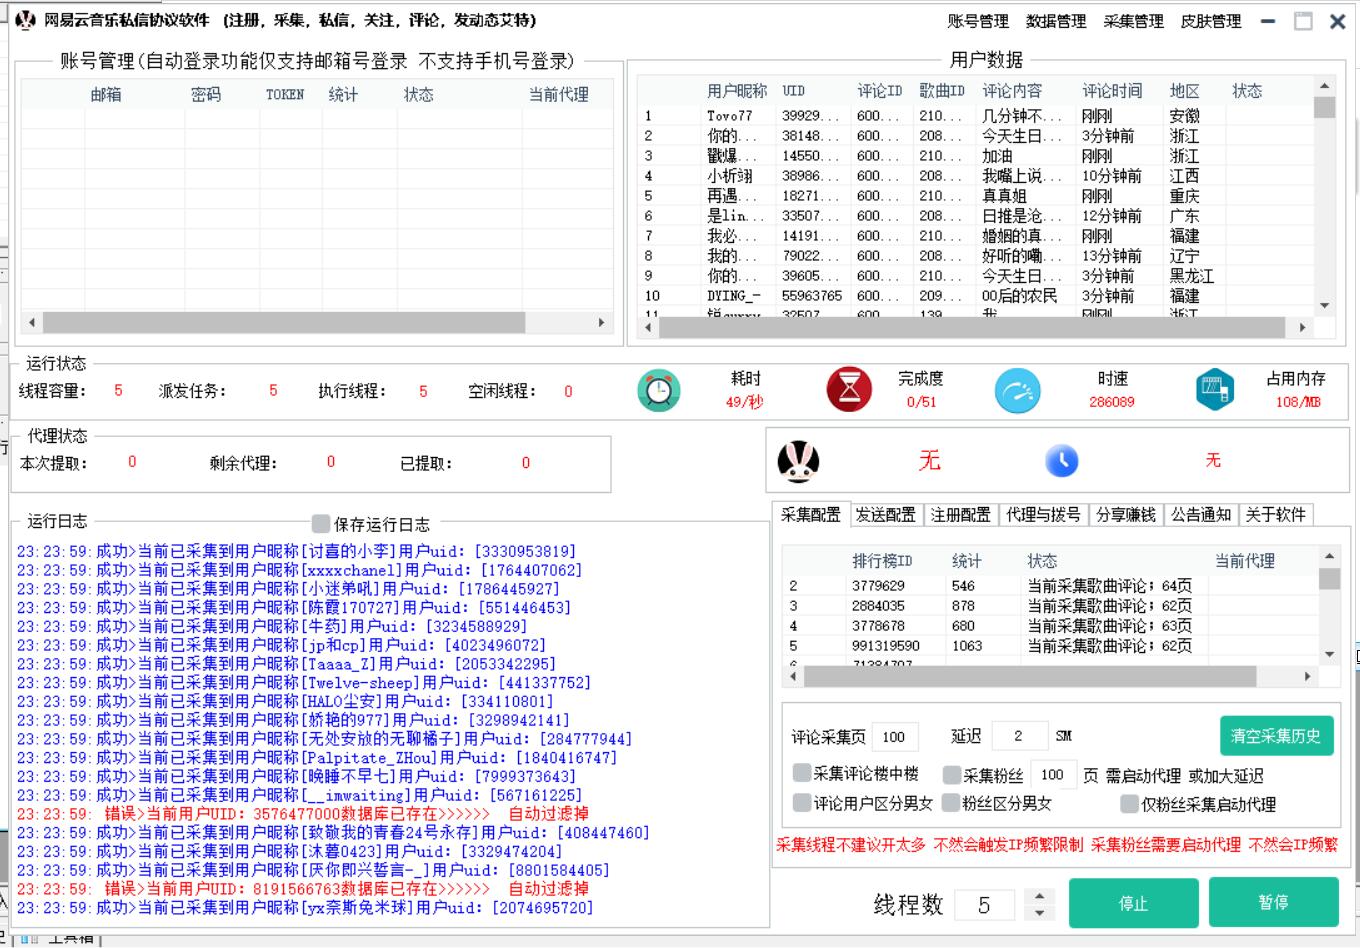
Task: Click the memory chip usage icon
Action: [x=1214, y=390]
